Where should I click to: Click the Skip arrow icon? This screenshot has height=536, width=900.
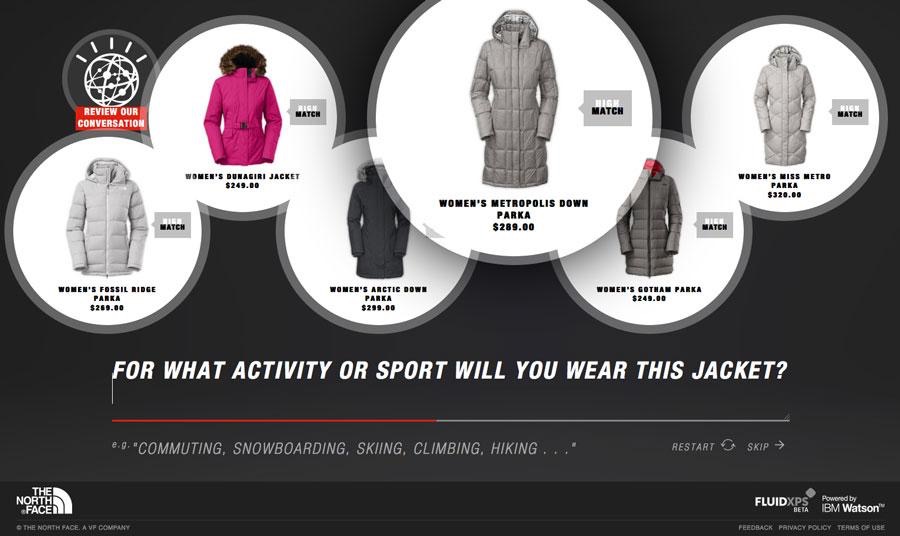point(779,445)
